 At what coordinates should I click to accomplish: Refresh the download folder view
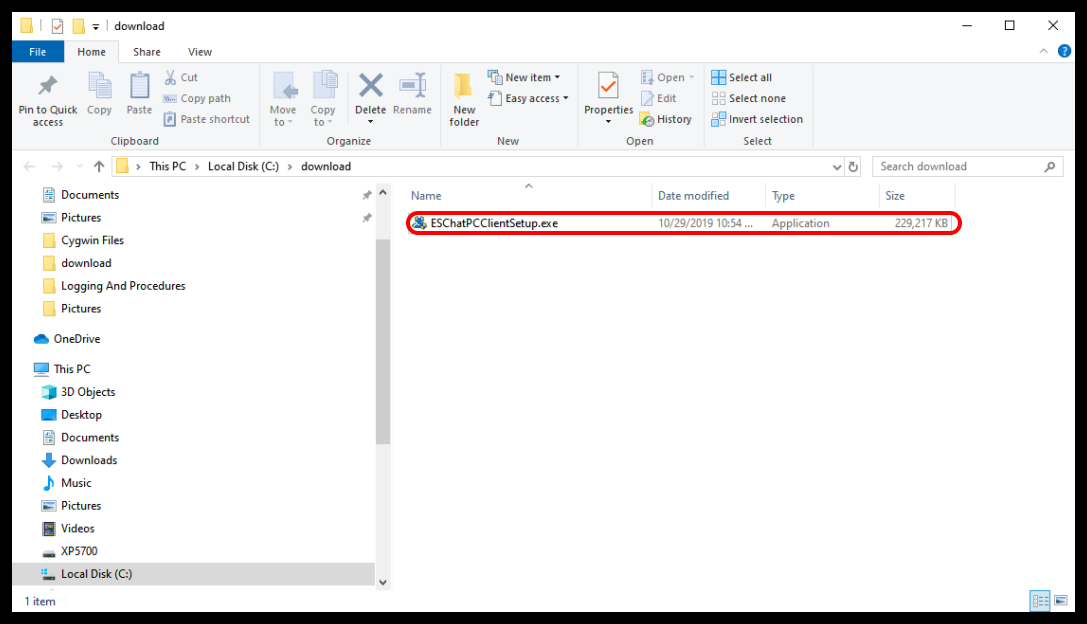pyautogui.click(x=853, y=167)
